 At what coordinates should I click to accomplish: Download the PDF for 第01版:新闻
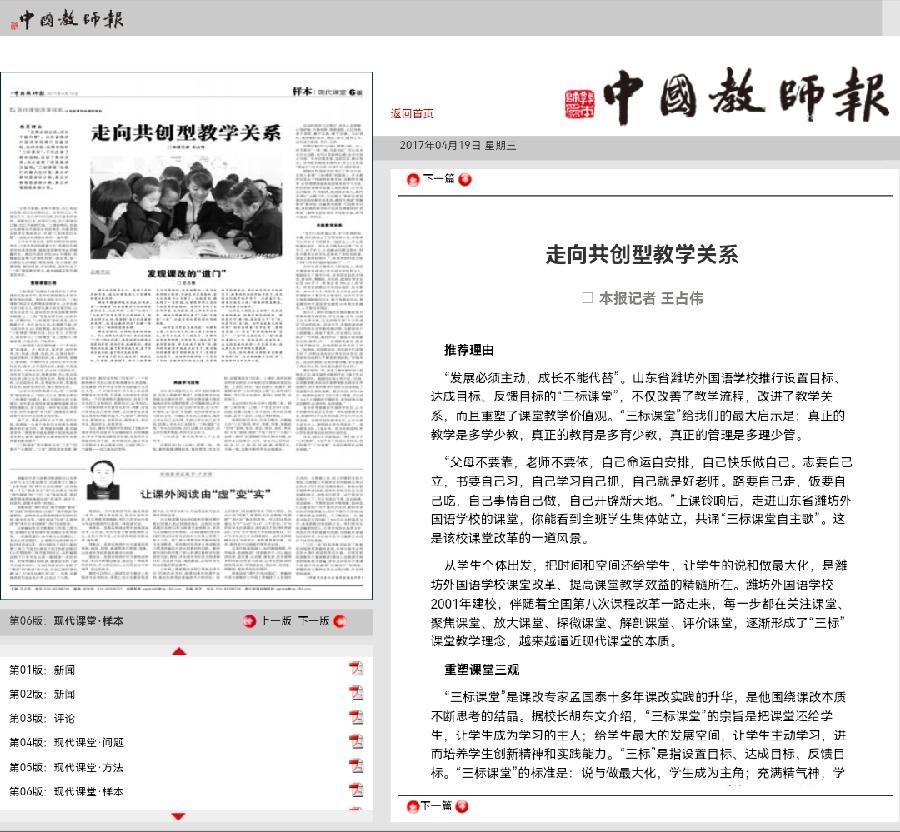tap(356, 668)
